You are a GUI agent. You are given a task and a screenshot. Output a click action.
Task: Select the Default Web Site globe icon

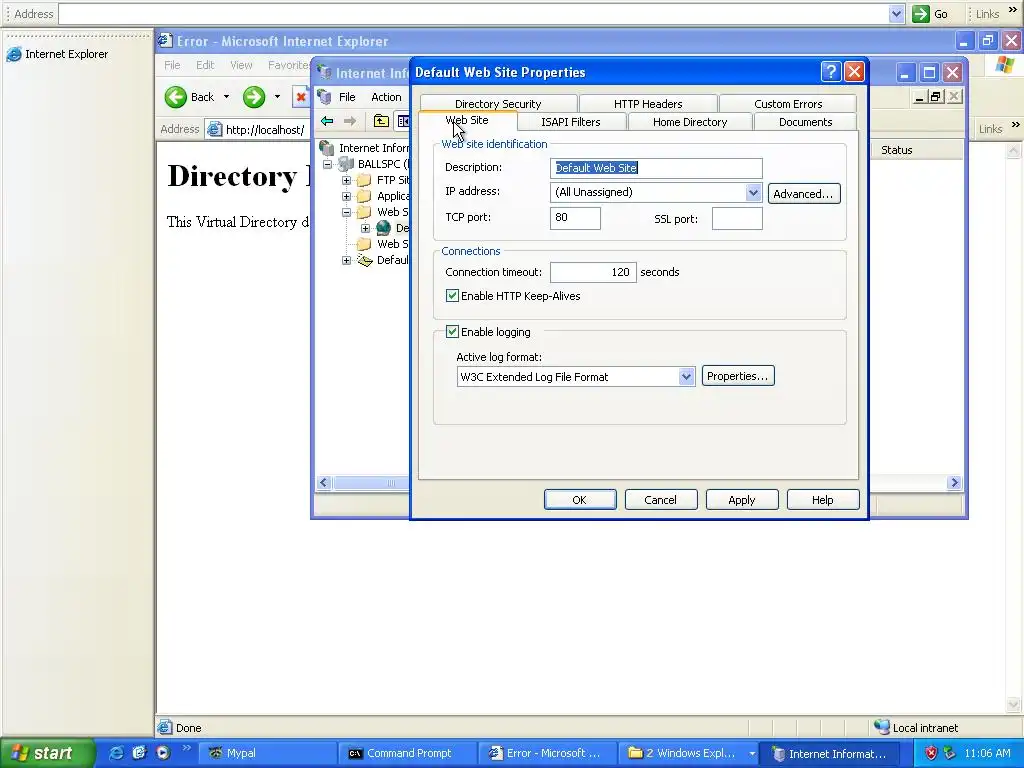[x=383, y=228]
